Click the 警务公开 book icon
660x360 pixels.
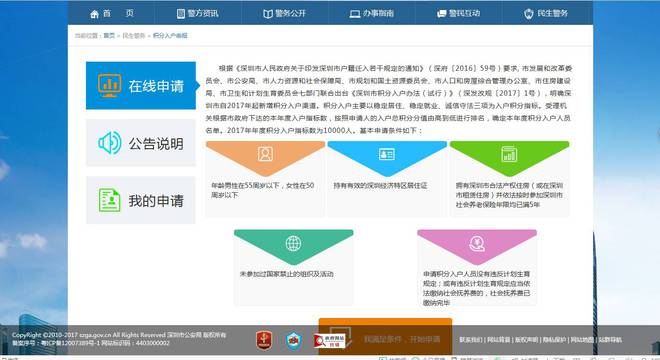(x=268, y=14)
